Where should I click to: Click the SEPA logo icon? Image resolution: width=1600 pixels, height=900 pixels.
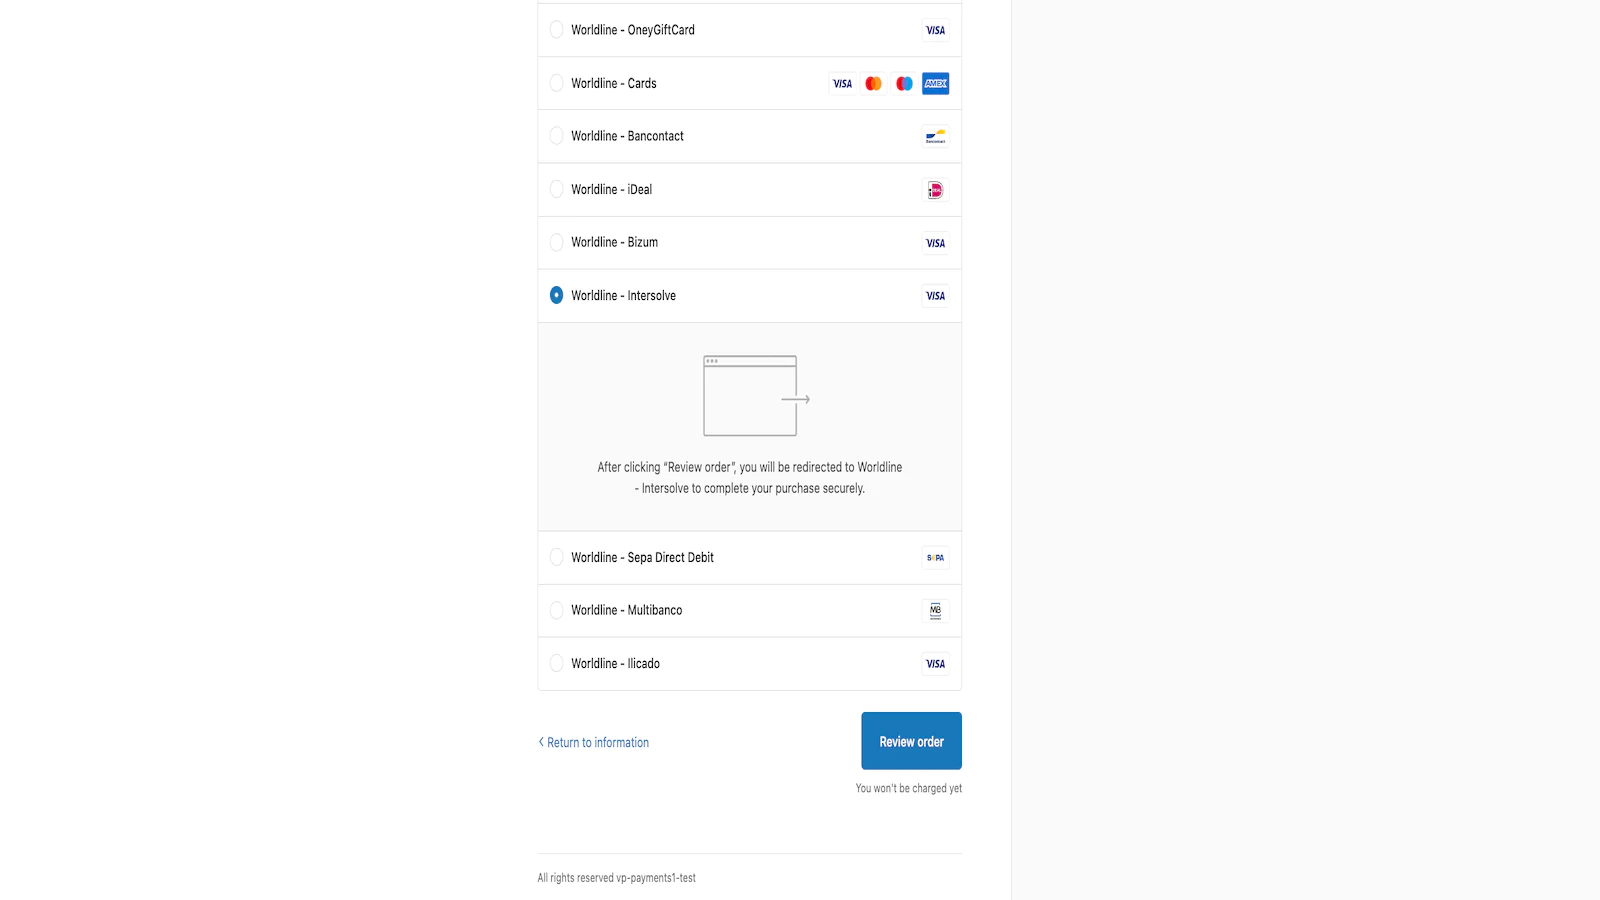click(x=935, y=557)
